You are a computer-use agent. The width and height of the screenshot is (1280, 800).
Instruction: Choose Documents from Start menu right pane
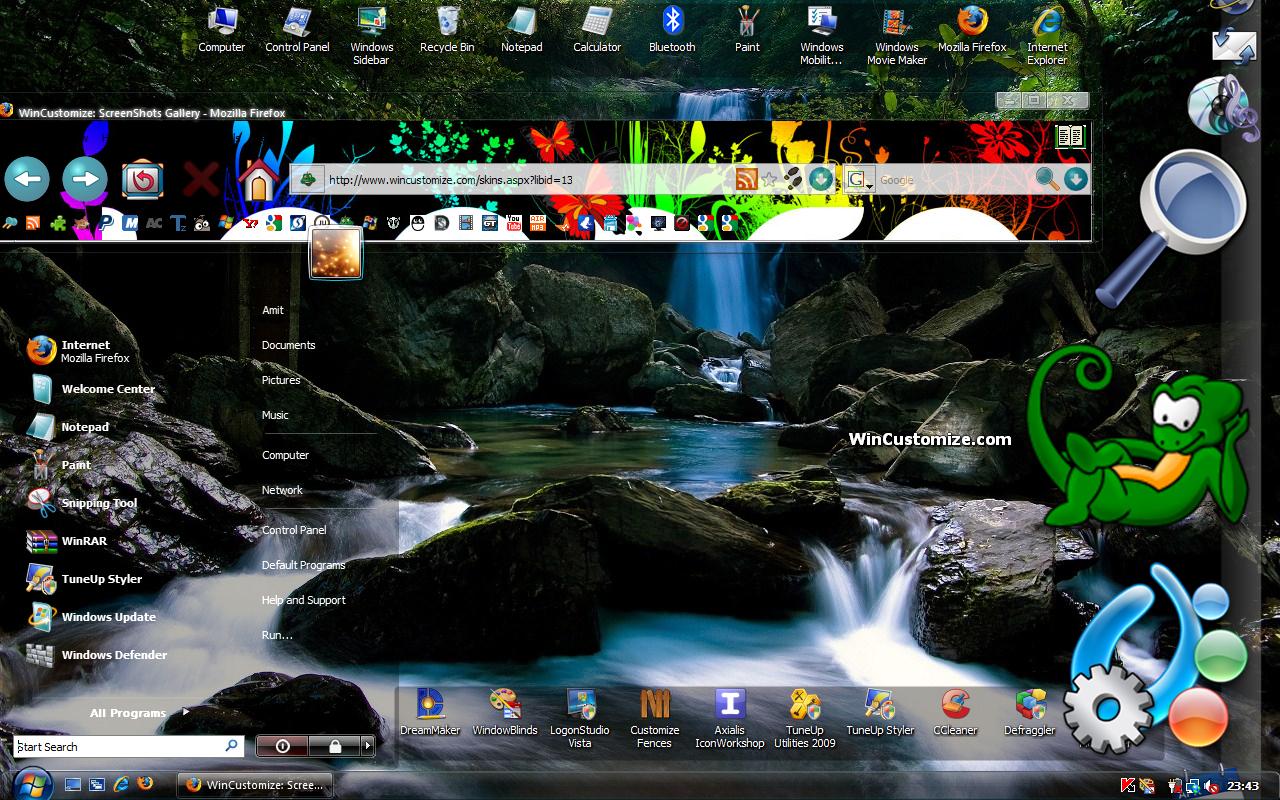click(288, 345)
